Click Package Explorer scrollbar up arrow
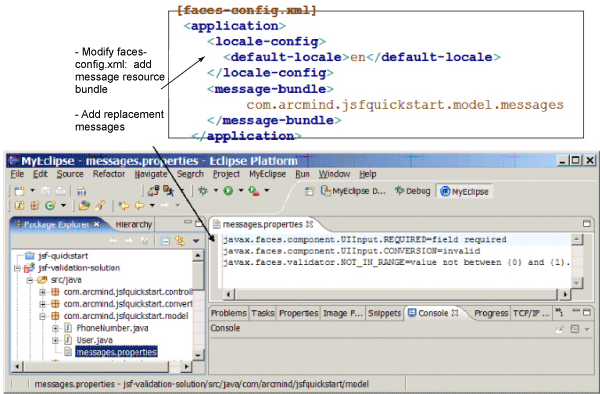 pos(197,255)
